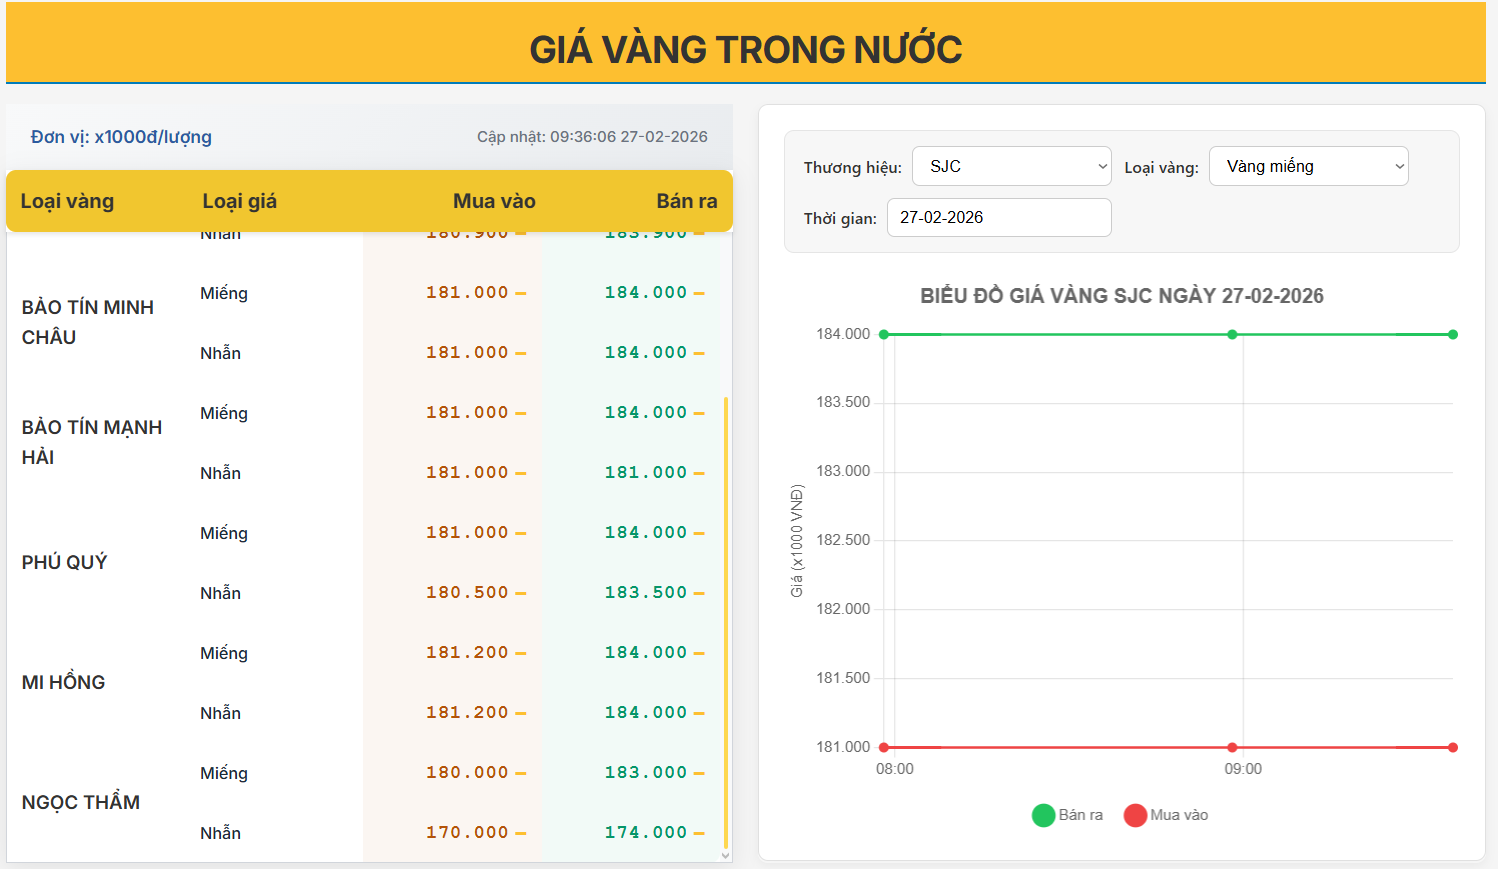Click the Thời gian date field 27-02-2026
Image resolution: width=1498 pixels, height=869 pixels.
click(x=999, y=217)
